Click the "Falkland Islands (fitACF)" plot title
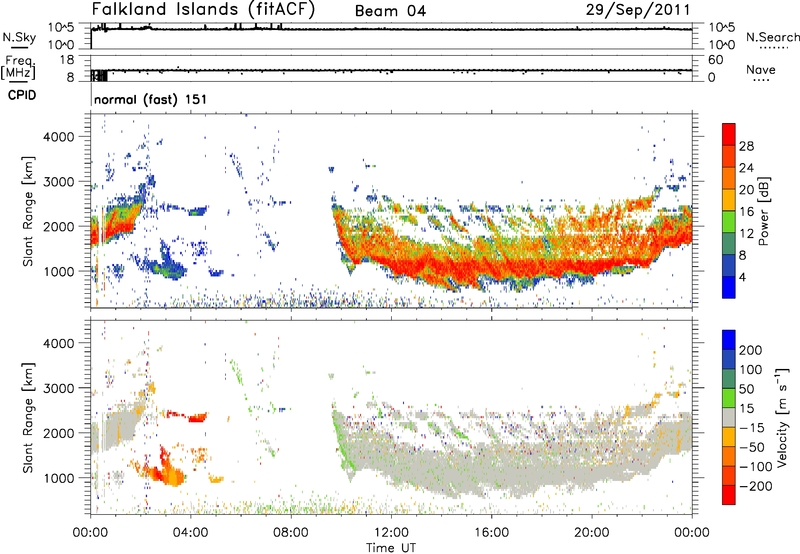Image resolution: width=800 pixels, height=554 pixels. pyautogui.click(x=203, y=9)
